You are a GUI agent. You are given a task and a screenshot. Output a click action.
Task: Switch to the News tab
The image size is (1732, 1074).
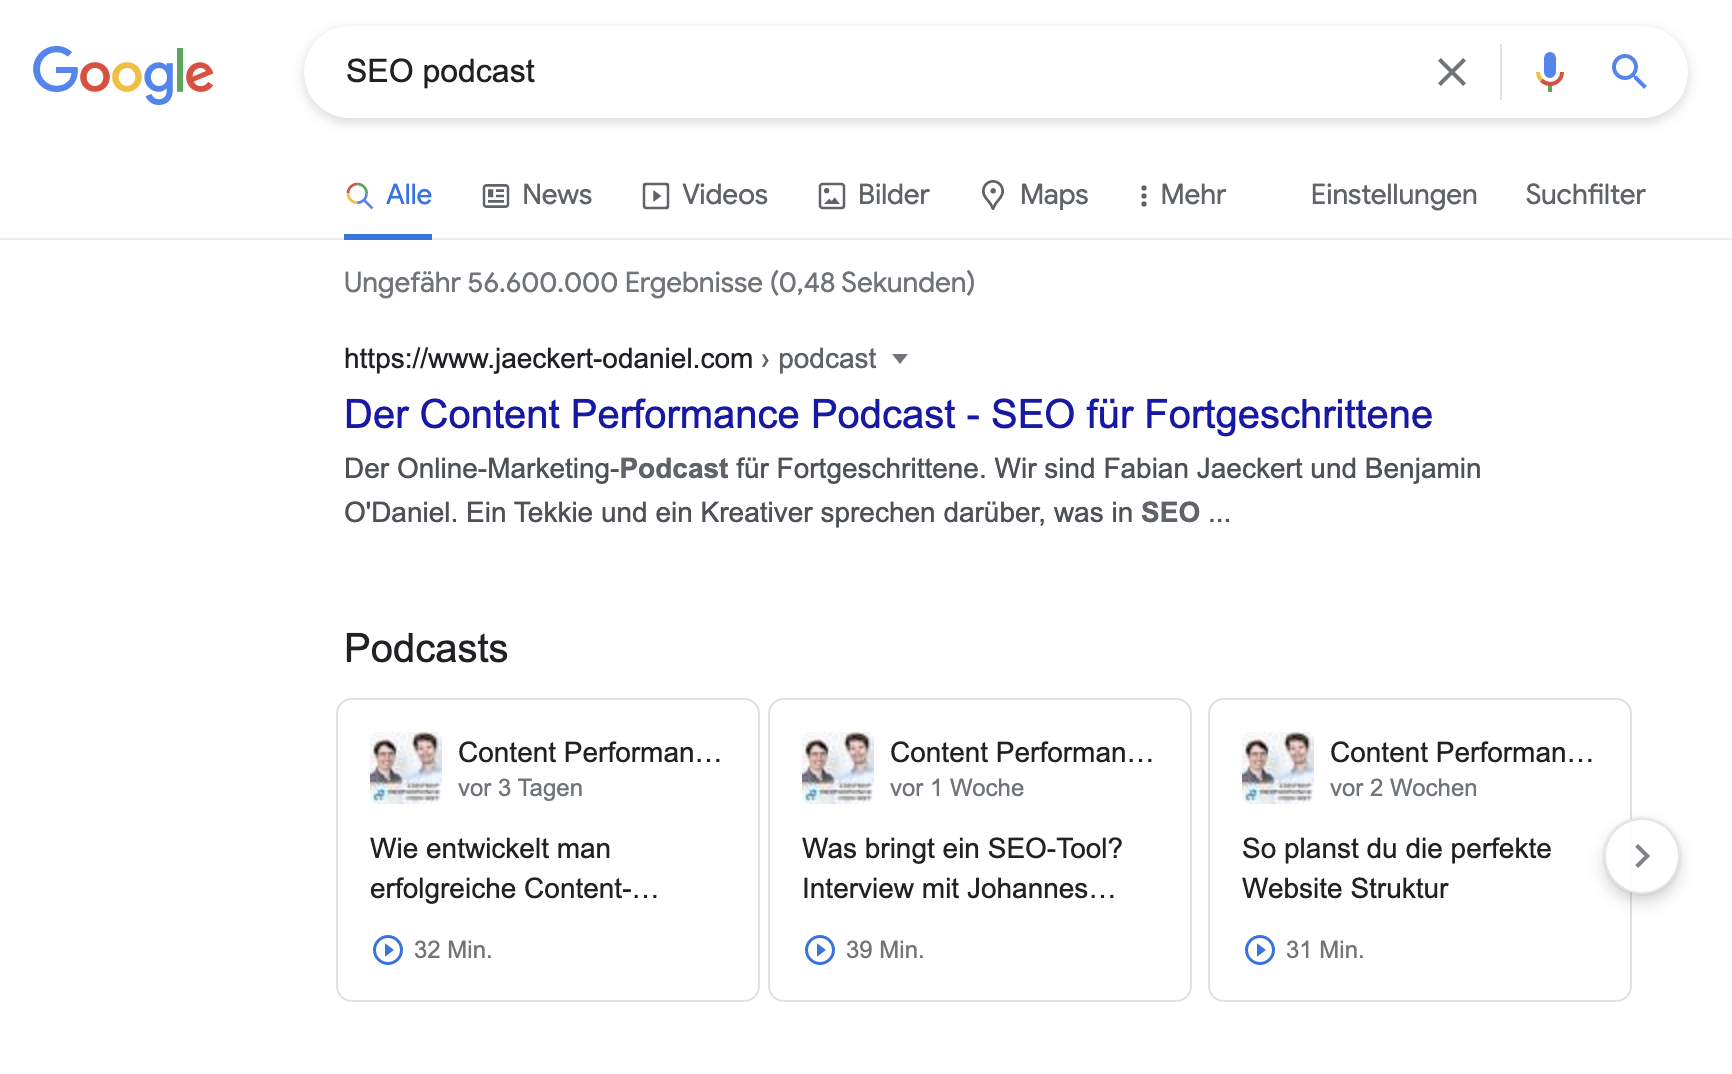click(x=537, y=195)
